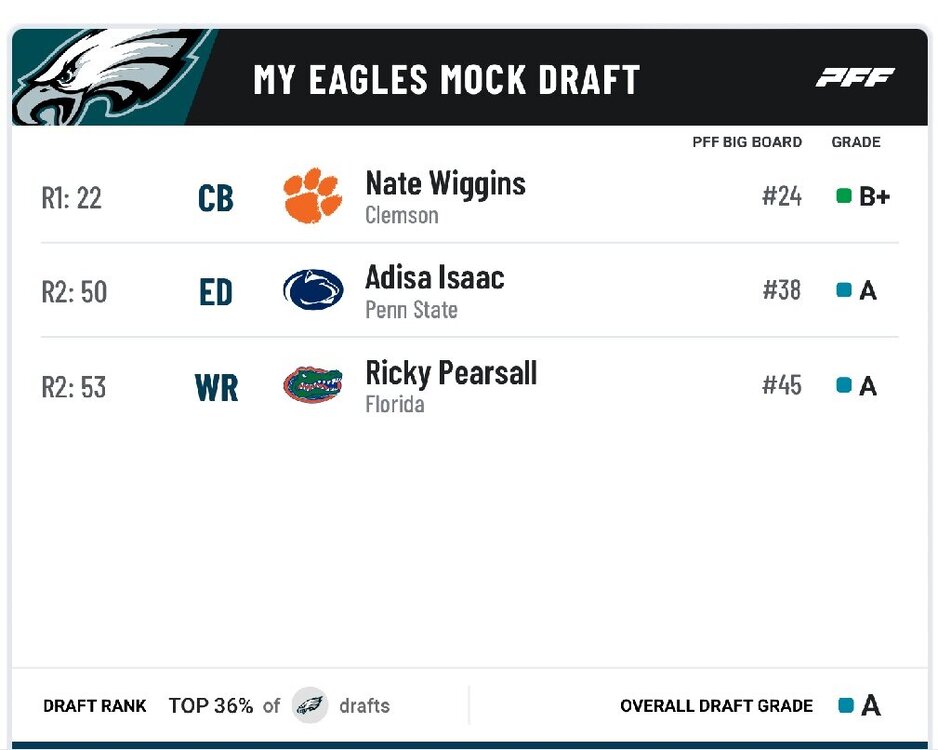The width and height of the screenshot is (938, 750).
Task: Select the Adisa Isaac player name
Action: pos(434,277)
